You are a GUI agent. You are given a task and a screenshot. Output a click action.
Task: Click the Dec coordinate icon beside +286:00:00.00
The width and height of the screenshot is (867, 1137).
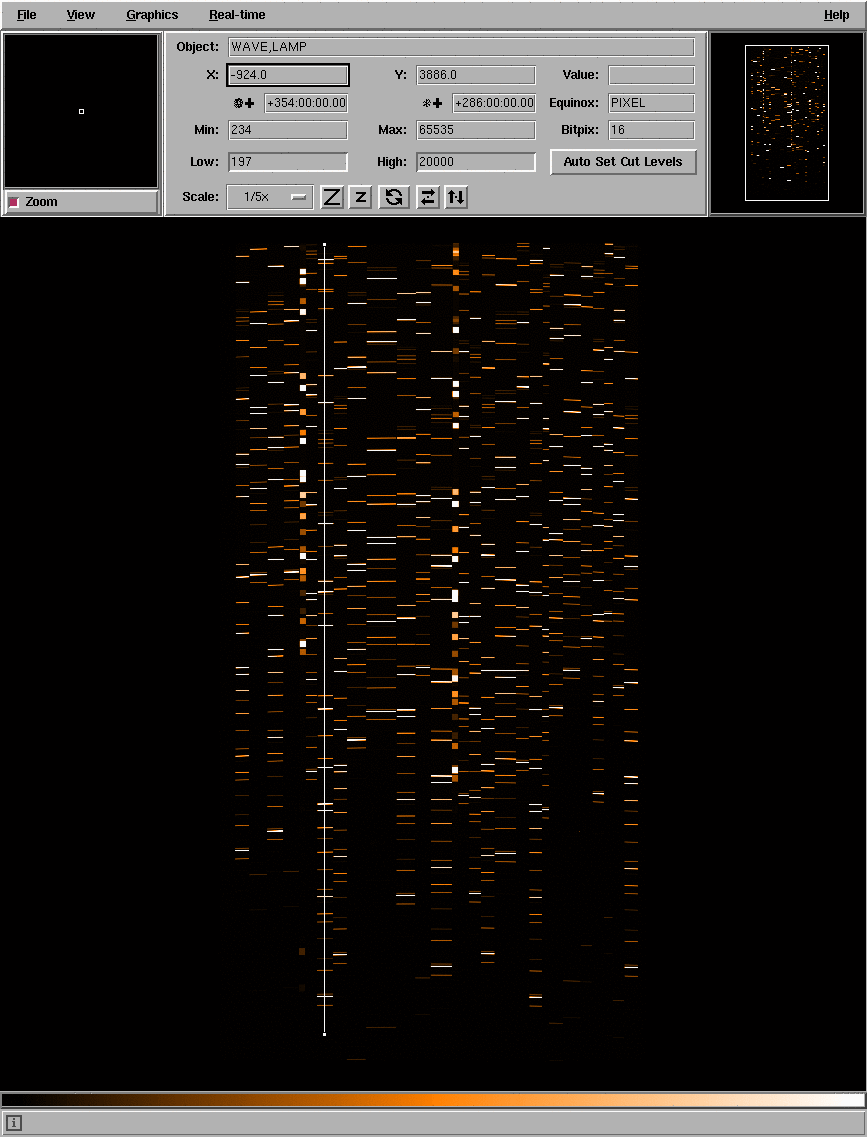(x=432, y=103)
